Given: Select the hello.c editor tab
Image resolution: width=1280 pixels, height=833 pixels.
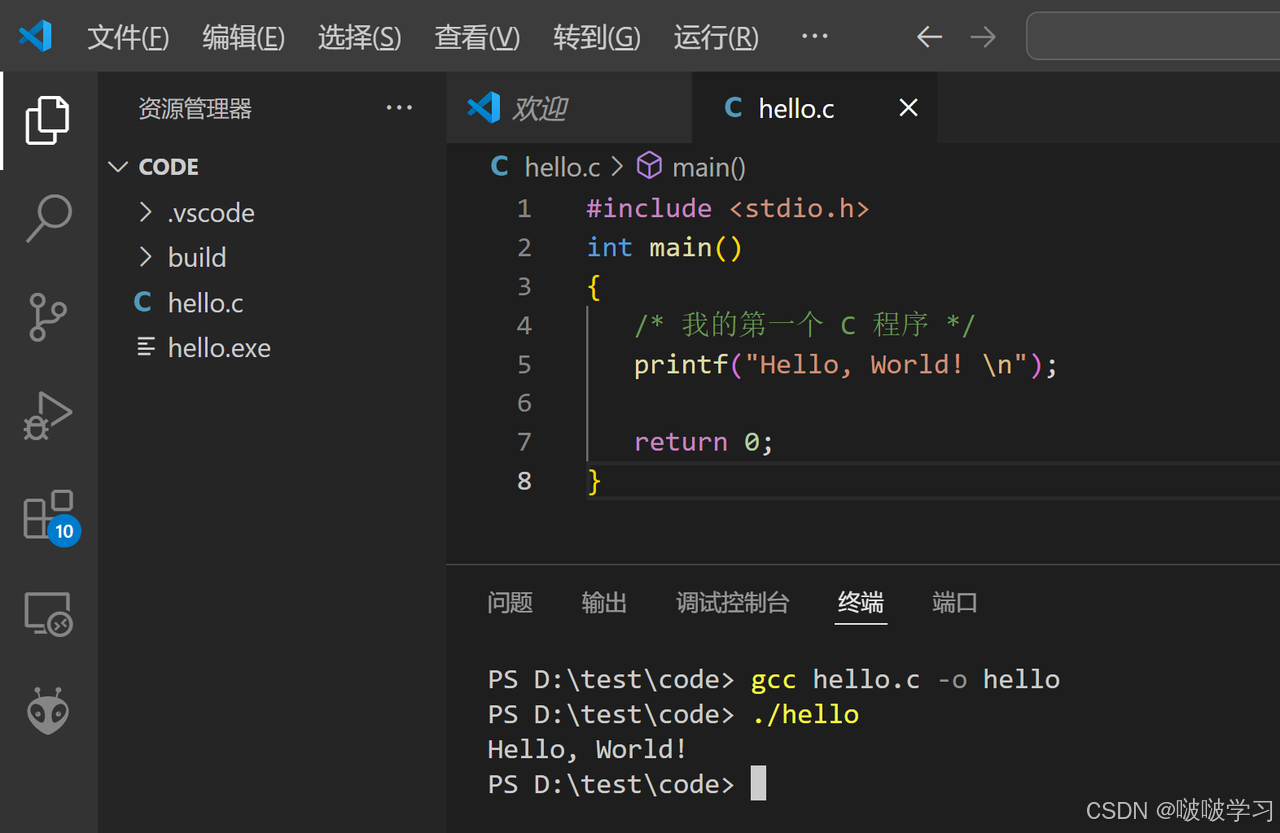Looking at the screenshot, I should 814,108.
